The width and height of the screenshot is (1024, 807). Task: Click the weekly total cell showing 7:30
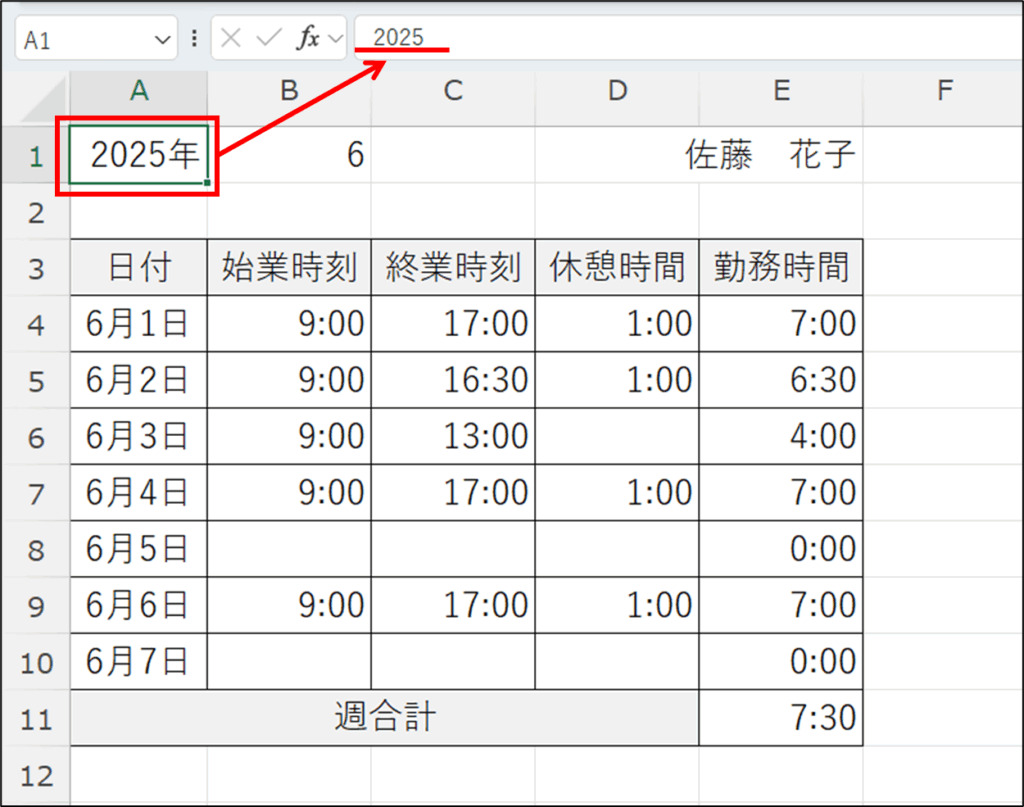click(x=781, y=718)
